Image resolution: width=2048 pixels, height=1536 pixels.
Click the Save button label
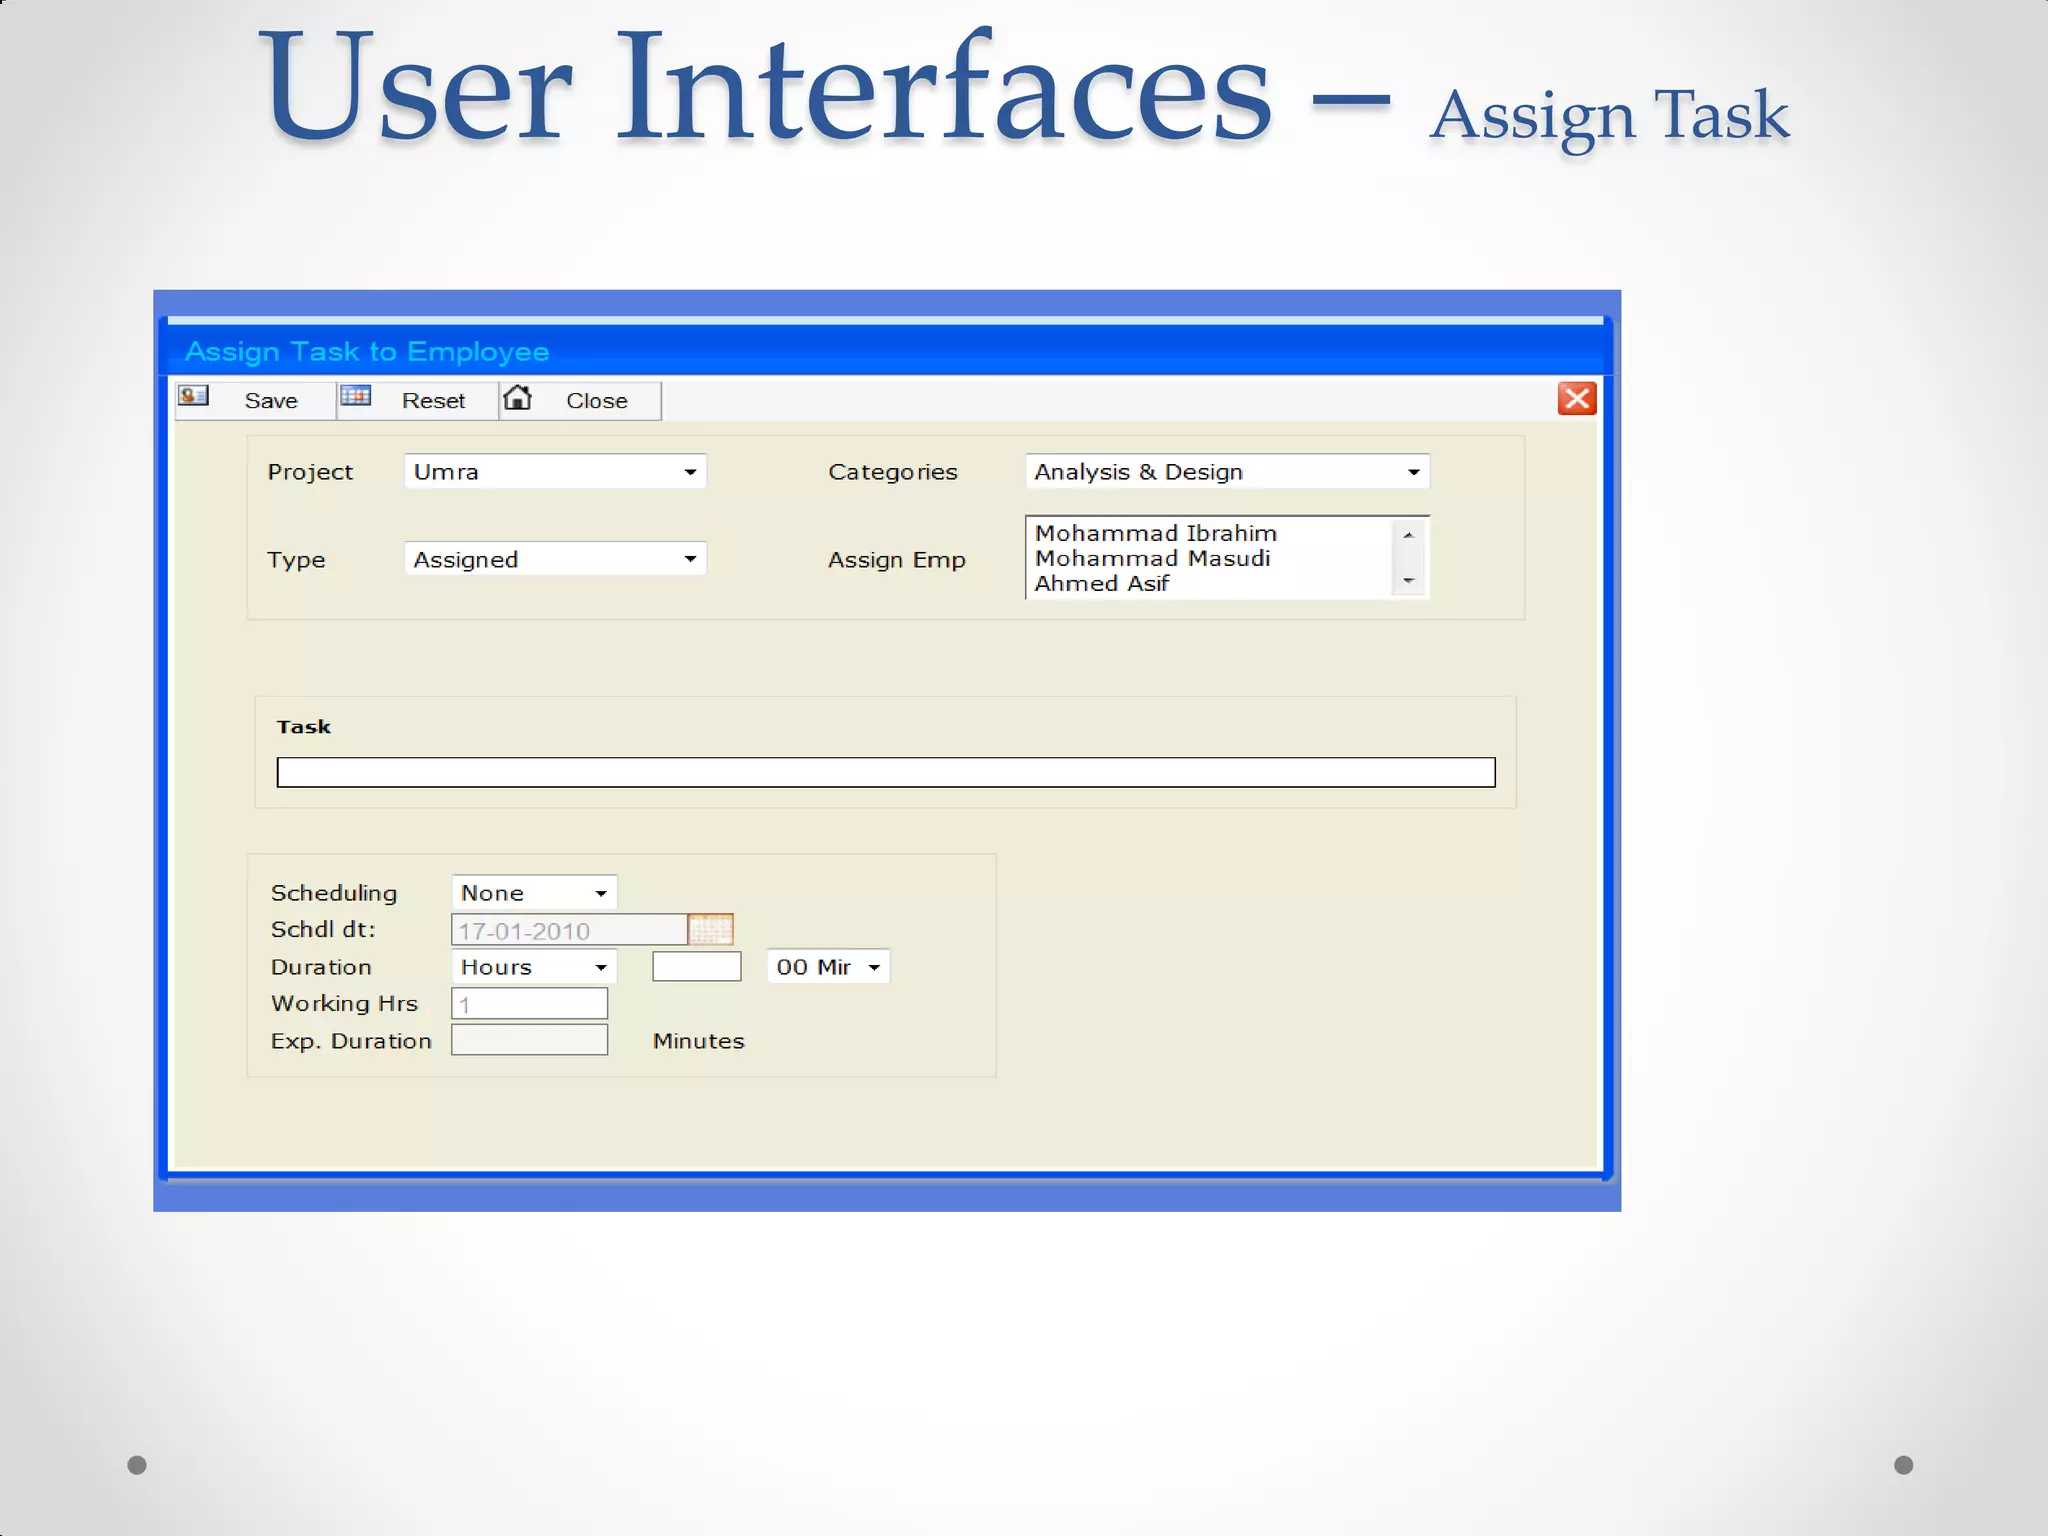[x=271, y=401]
